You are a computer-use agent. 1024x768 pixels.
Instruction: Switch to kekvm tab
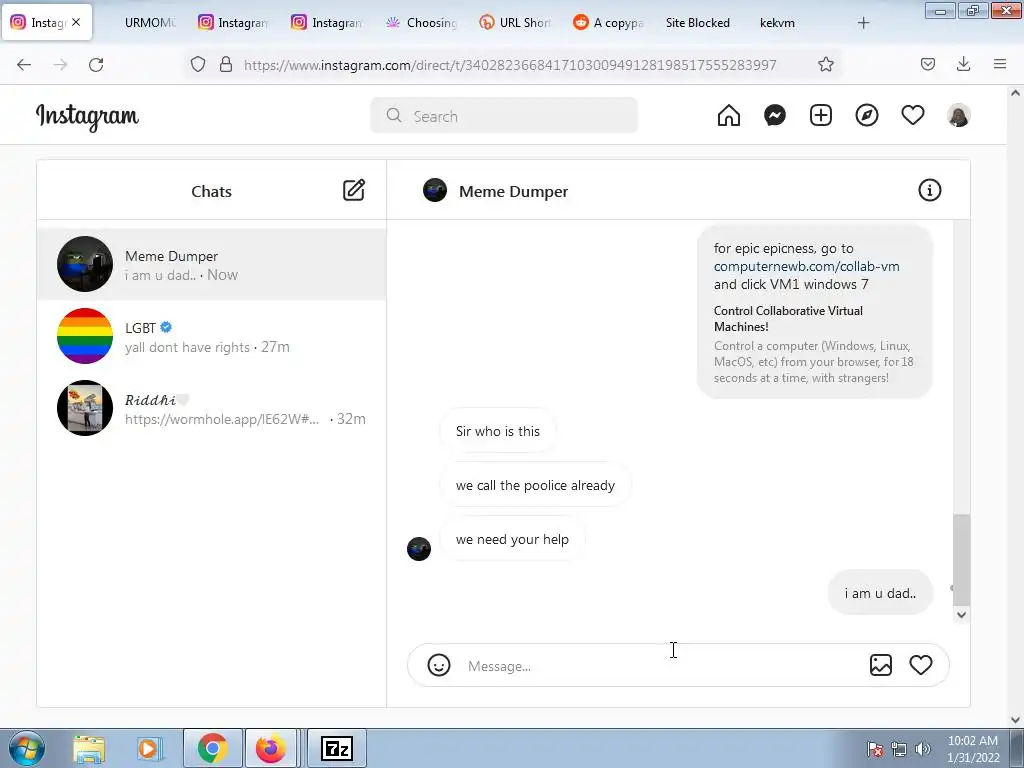pos(777,23)
